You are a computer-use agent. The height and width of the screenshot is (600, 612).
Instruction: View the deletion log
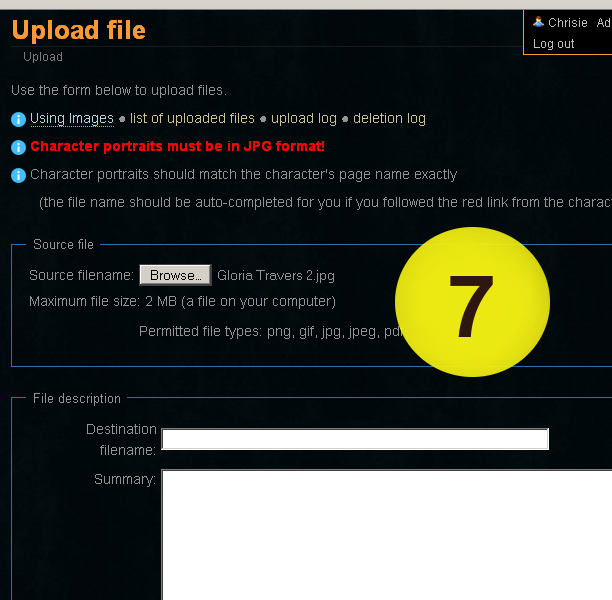tap(389, 118)
